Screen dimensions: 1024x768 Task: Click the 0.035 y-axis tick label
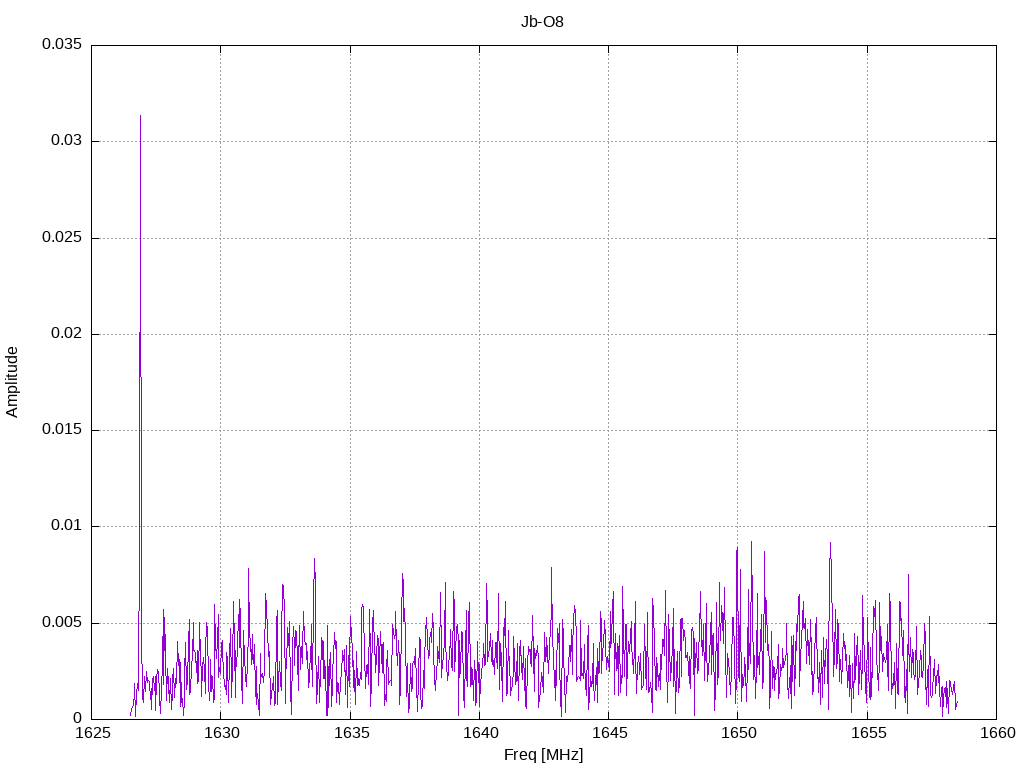[61, 45]
